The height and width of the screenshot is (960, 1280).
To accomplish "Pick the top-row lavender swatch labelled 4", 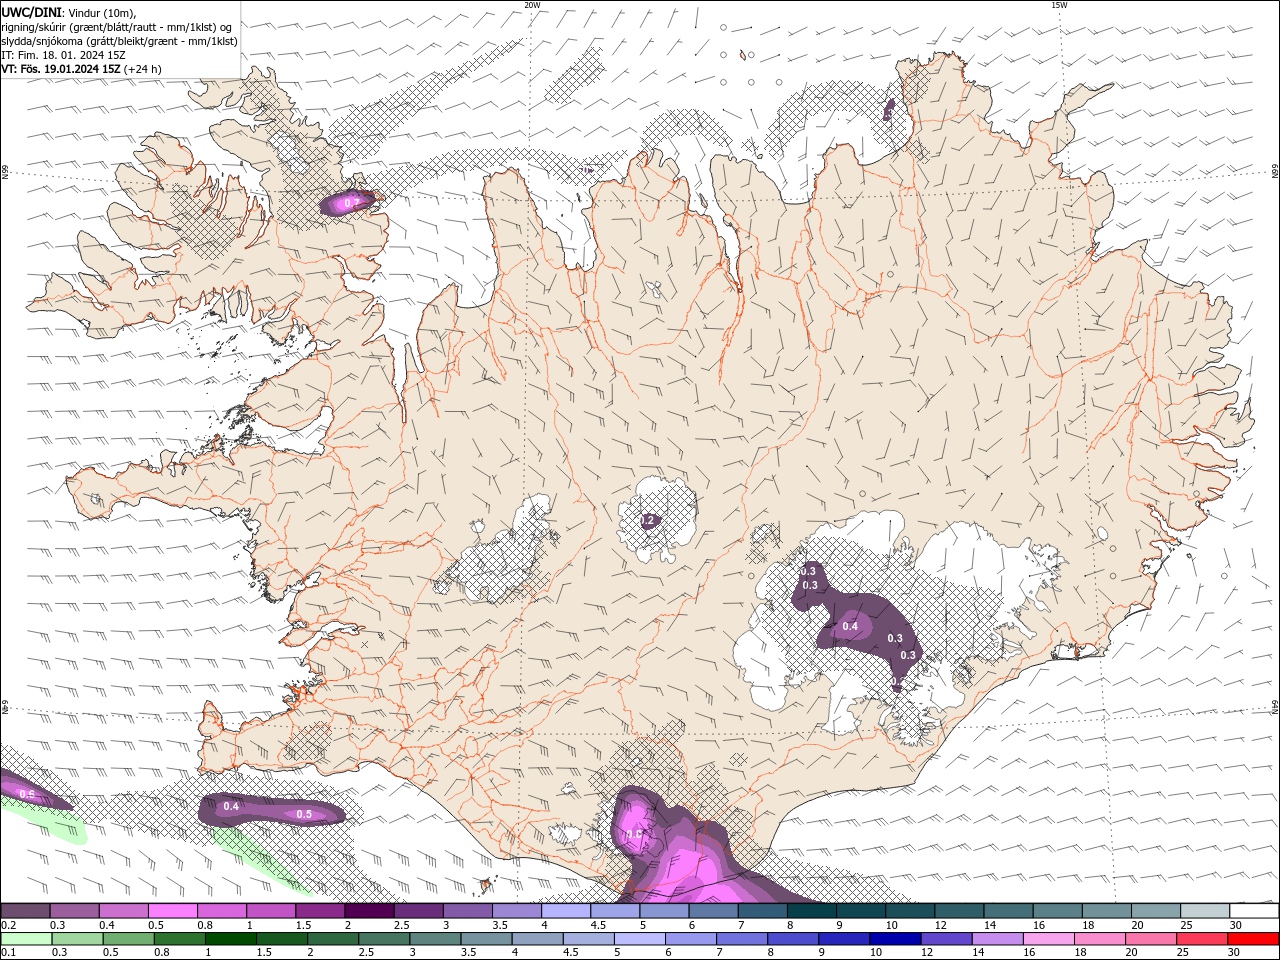I will 566,911.
